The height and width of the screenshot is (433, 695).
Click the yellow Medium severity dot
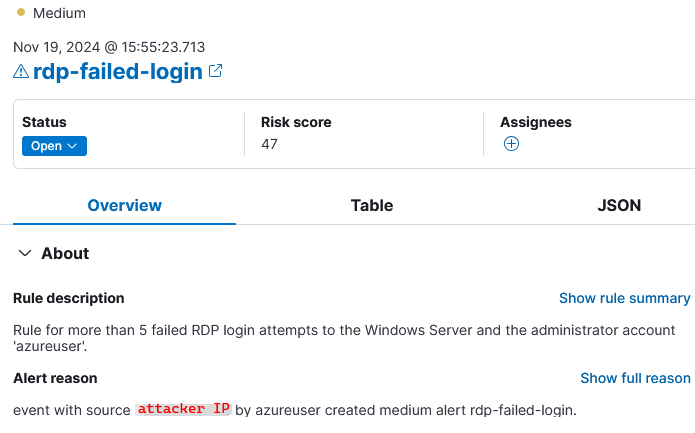pyautogui.click(x=20, y=12)
